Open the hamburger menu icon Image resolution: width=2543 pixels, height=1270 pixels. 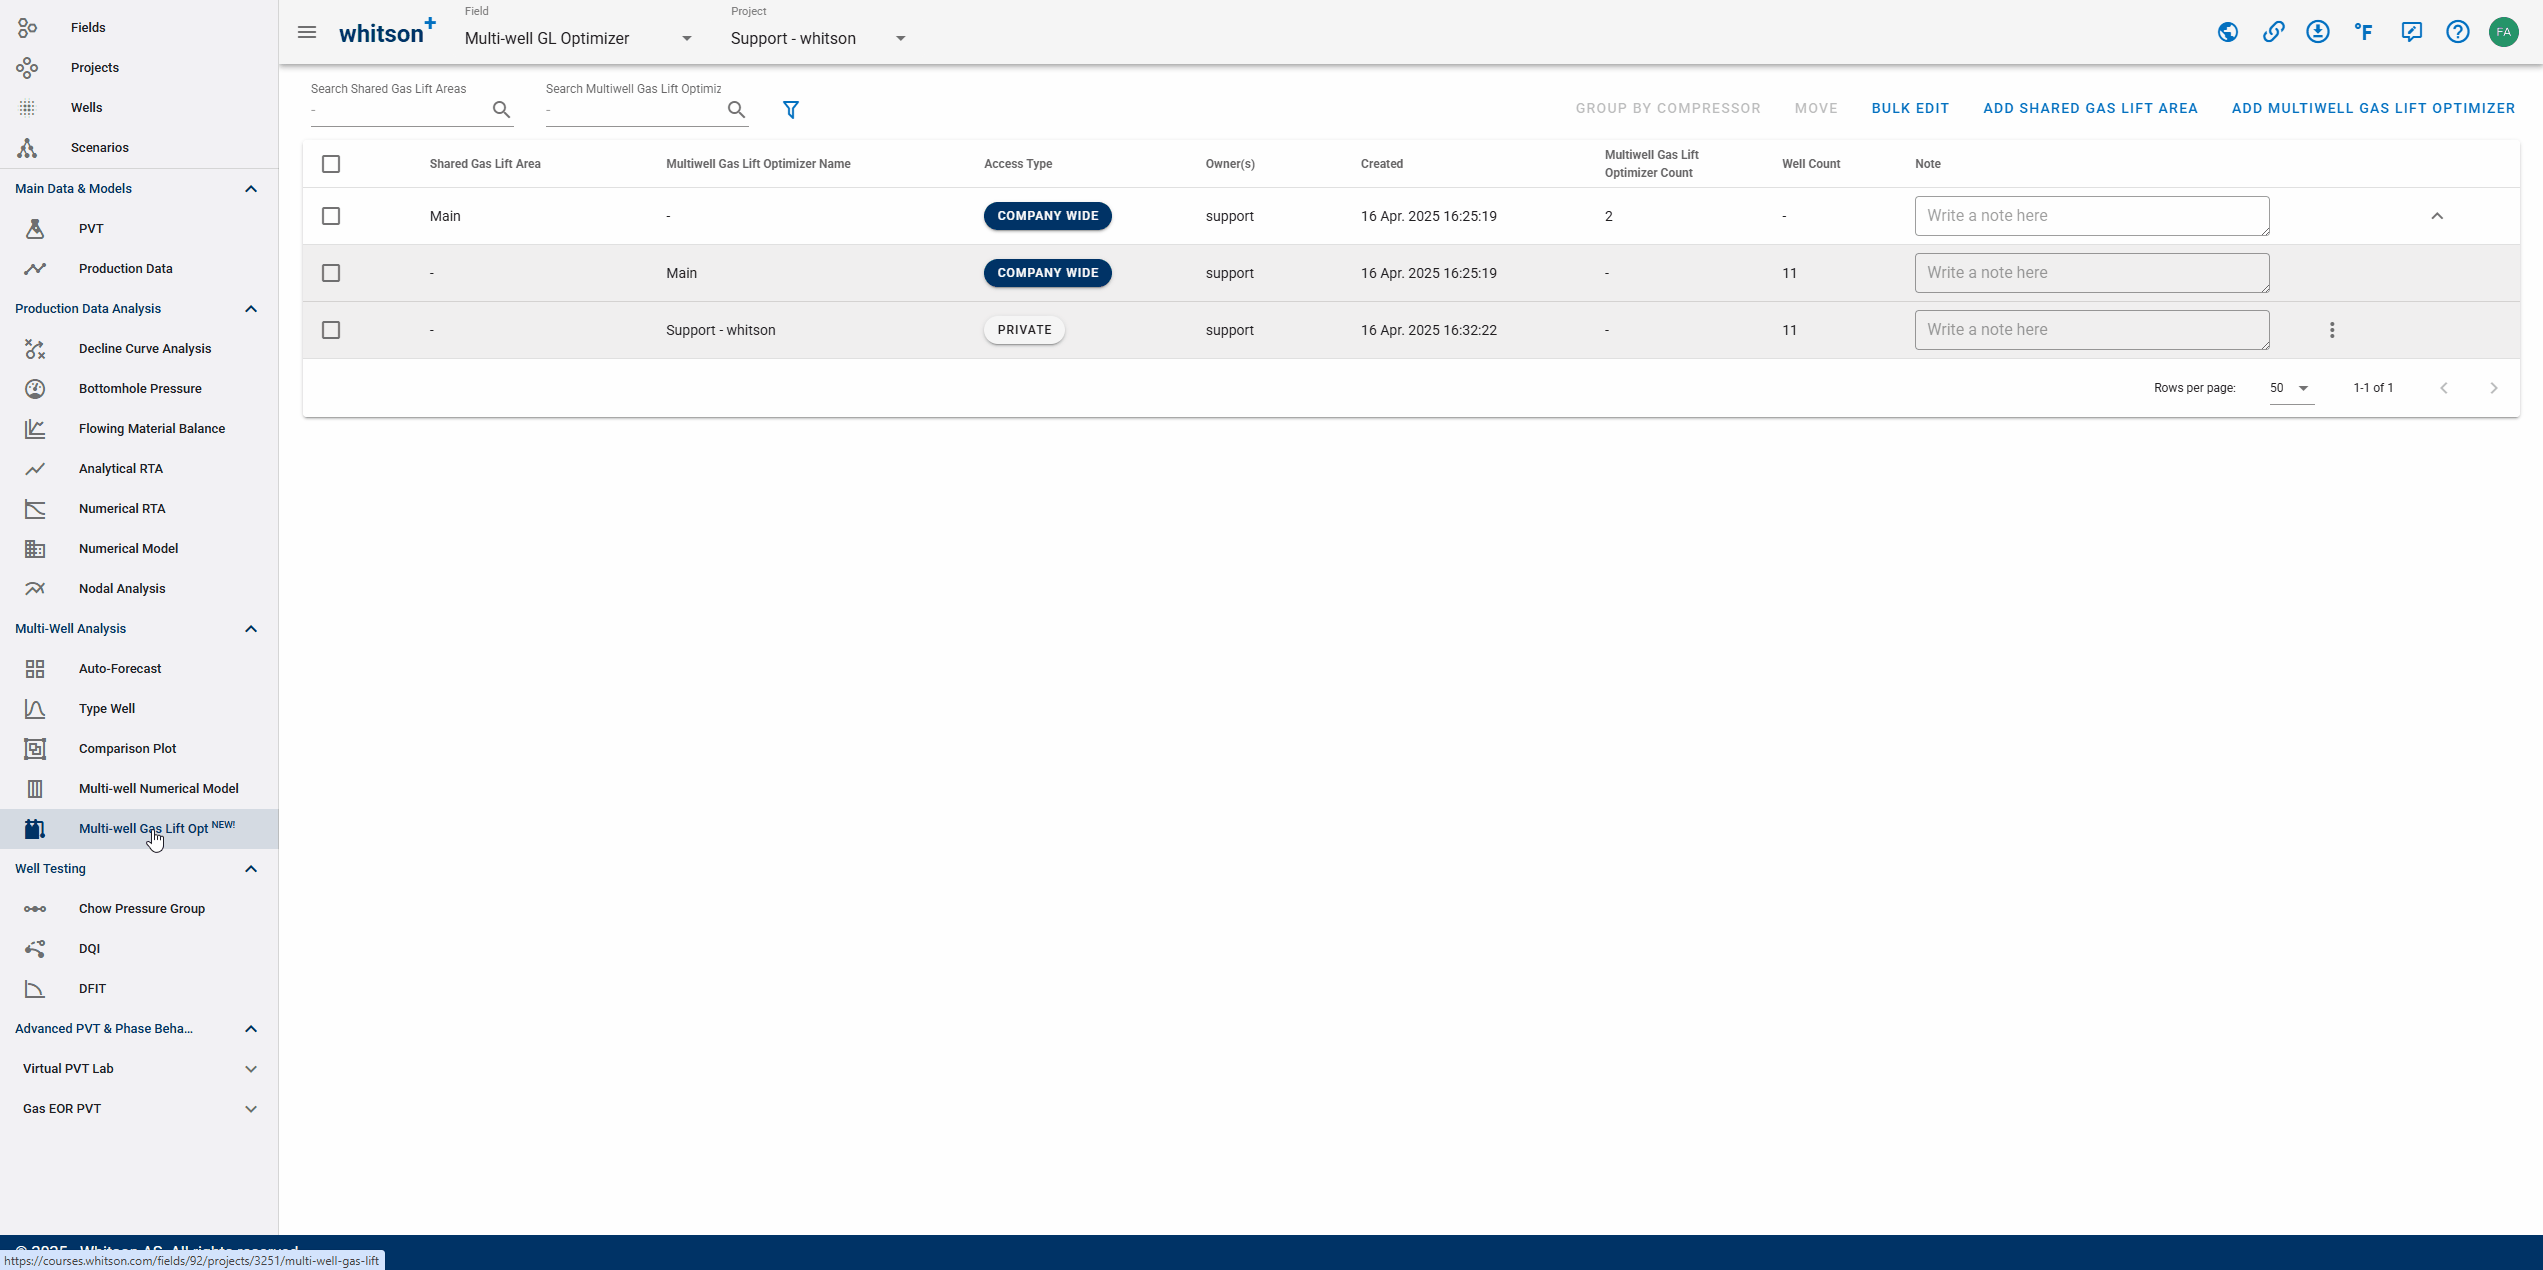pyautogui.click(x=307, y=32)
